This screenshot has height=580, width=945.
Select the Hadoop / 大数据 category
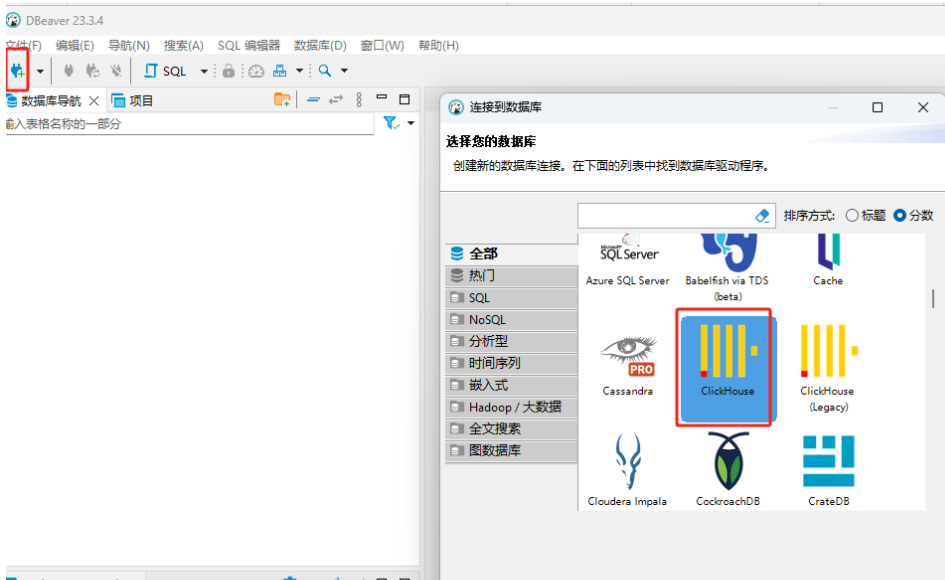[x=511, y=407]
